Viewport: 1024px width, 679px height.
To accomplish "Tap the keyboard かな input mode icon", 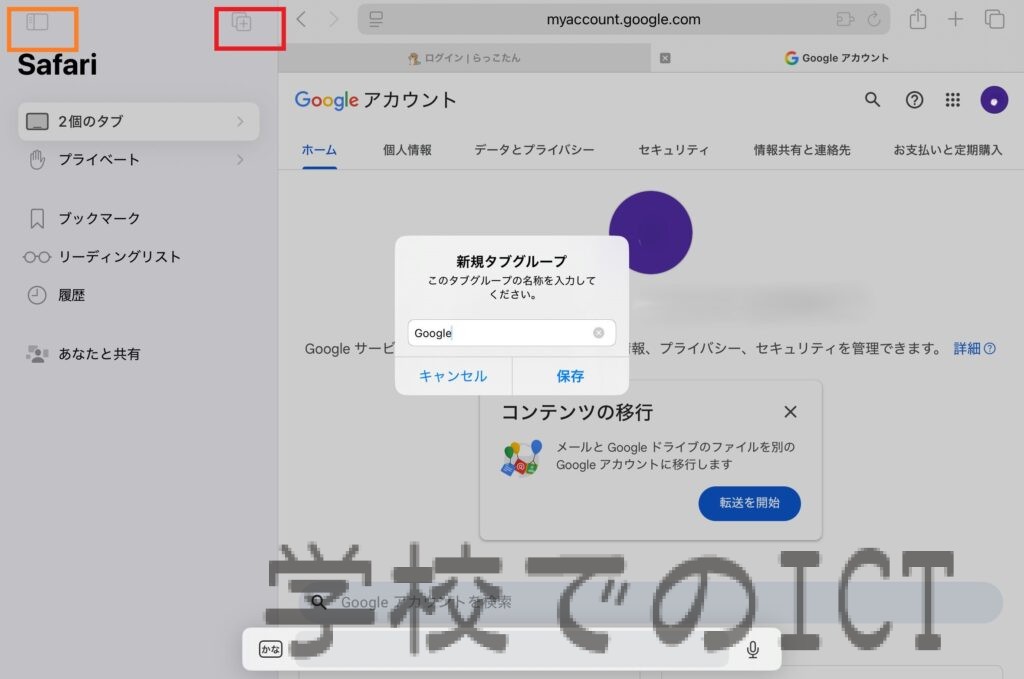I will [x=270, y=649].
